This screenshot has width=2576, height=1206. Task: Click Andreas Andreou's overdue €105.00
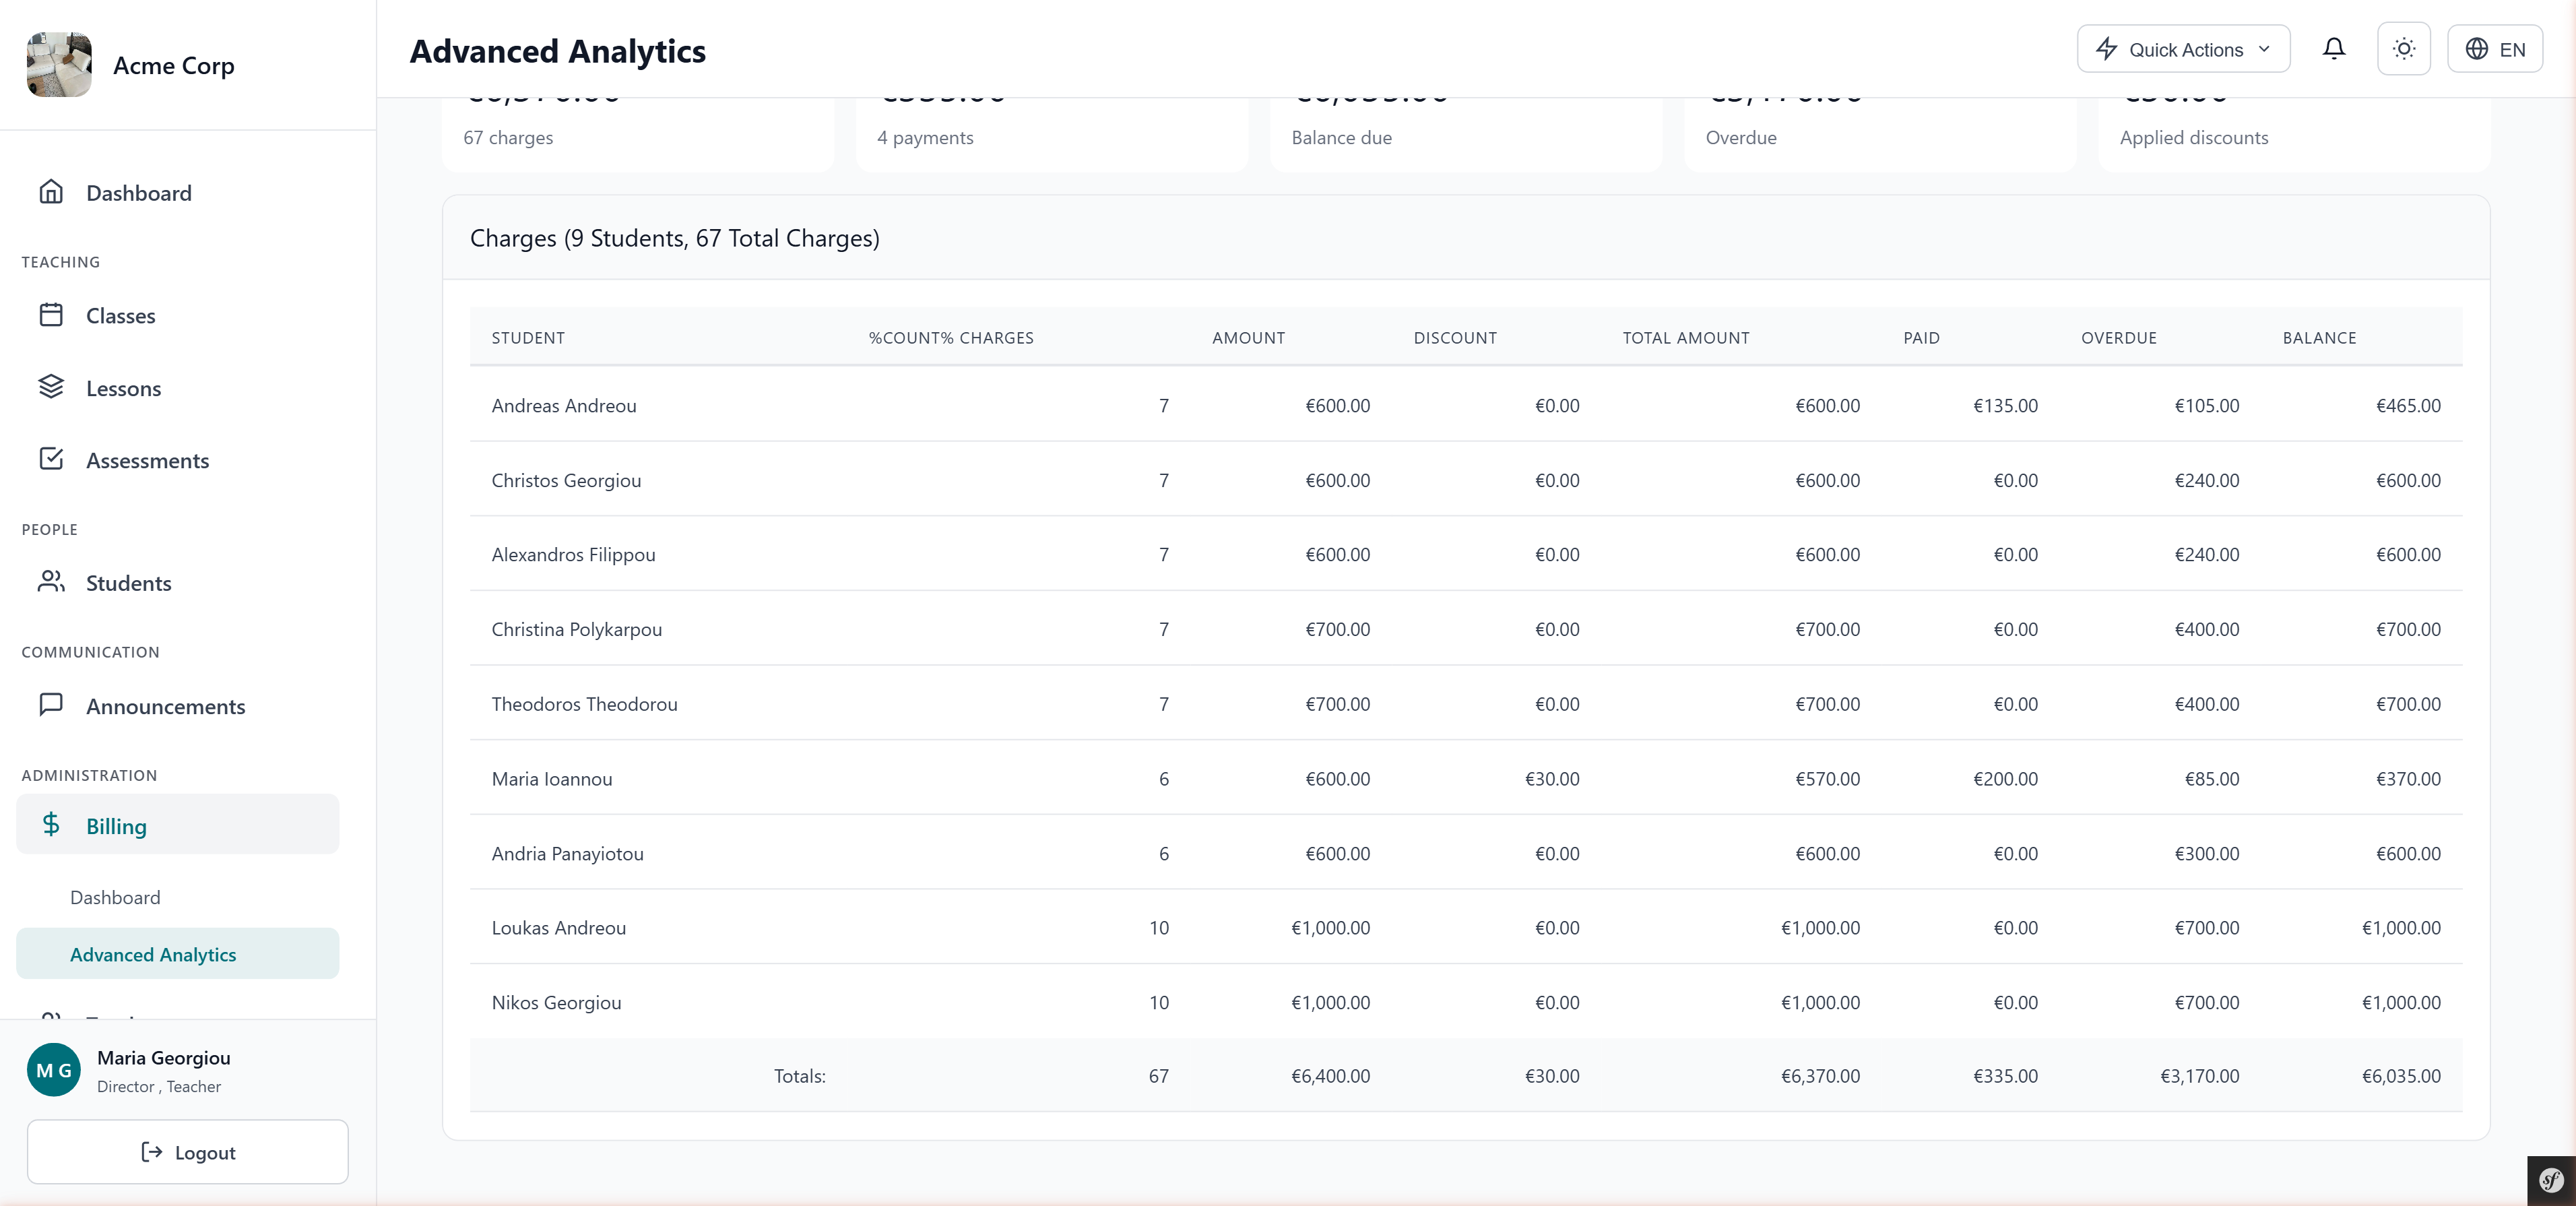[2207, 405]
